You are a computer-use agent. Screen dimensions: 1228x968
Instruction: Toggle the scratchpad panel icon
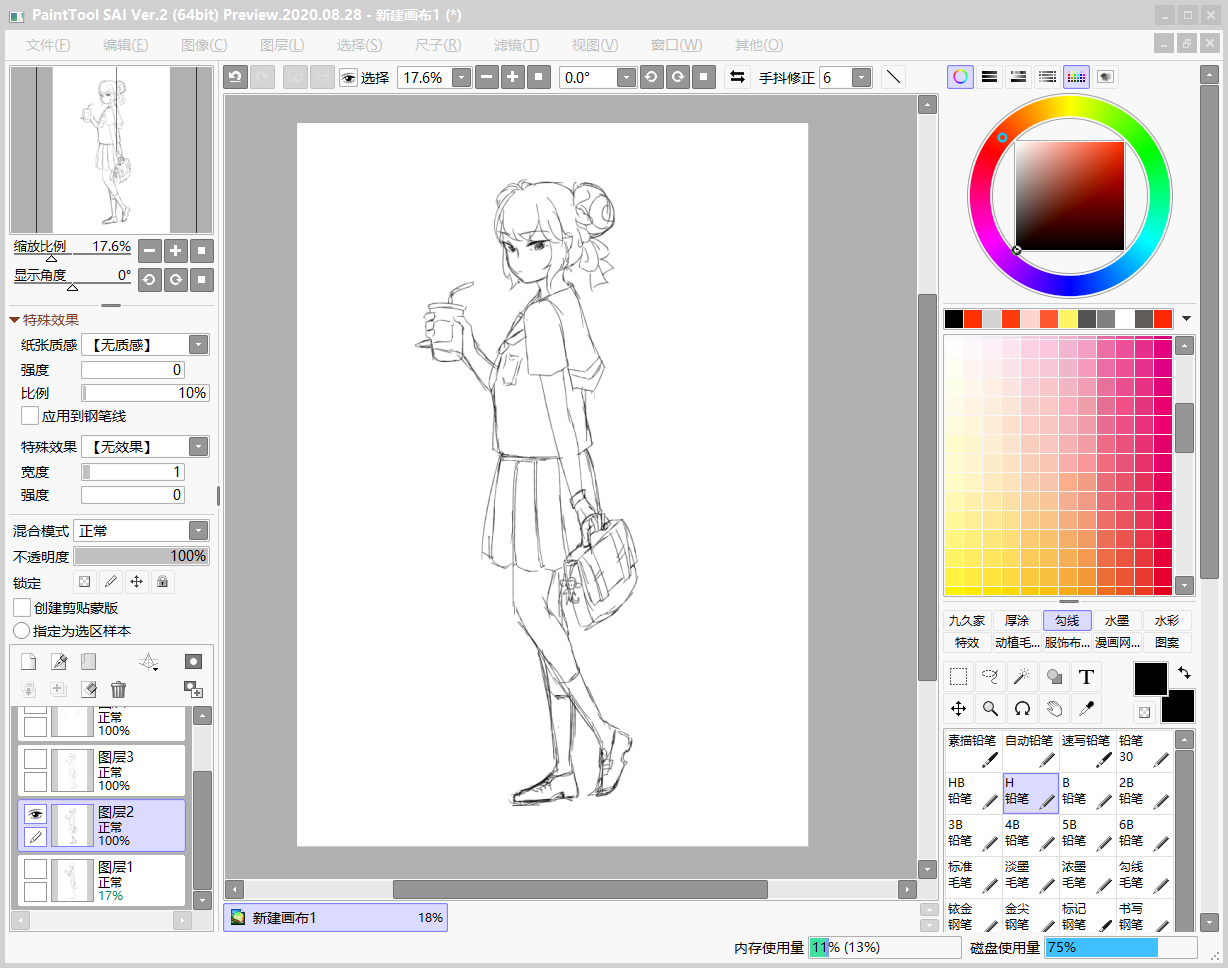[1105, 76]
